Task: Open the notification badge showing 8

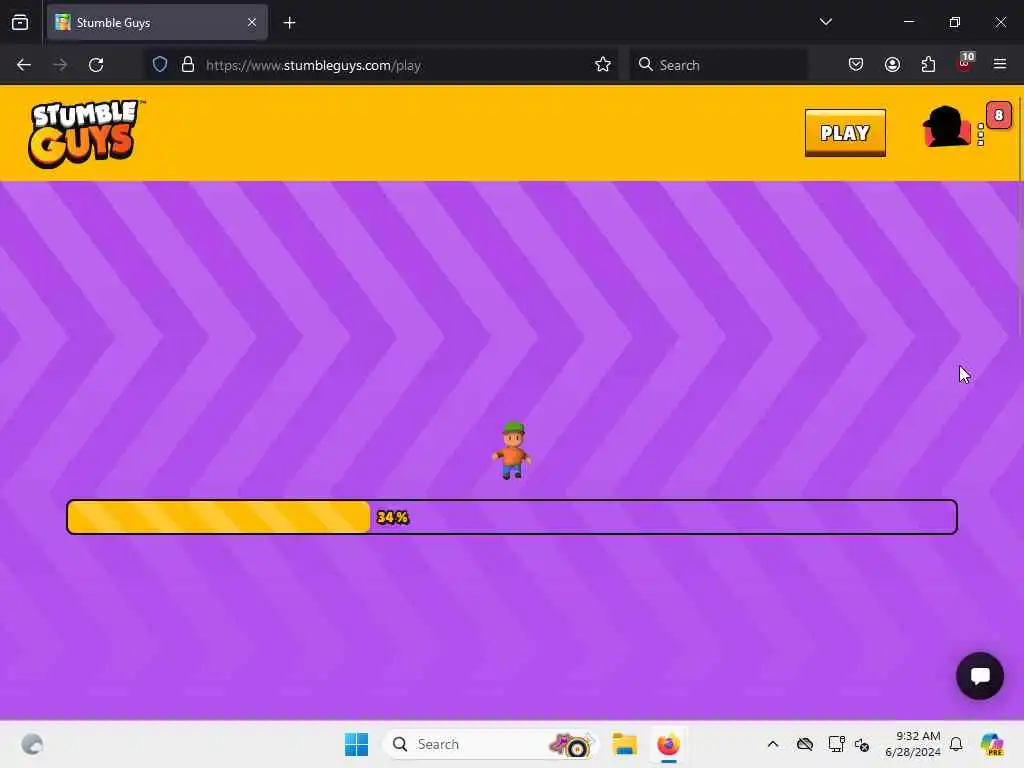Action: [x=999, y=116]
